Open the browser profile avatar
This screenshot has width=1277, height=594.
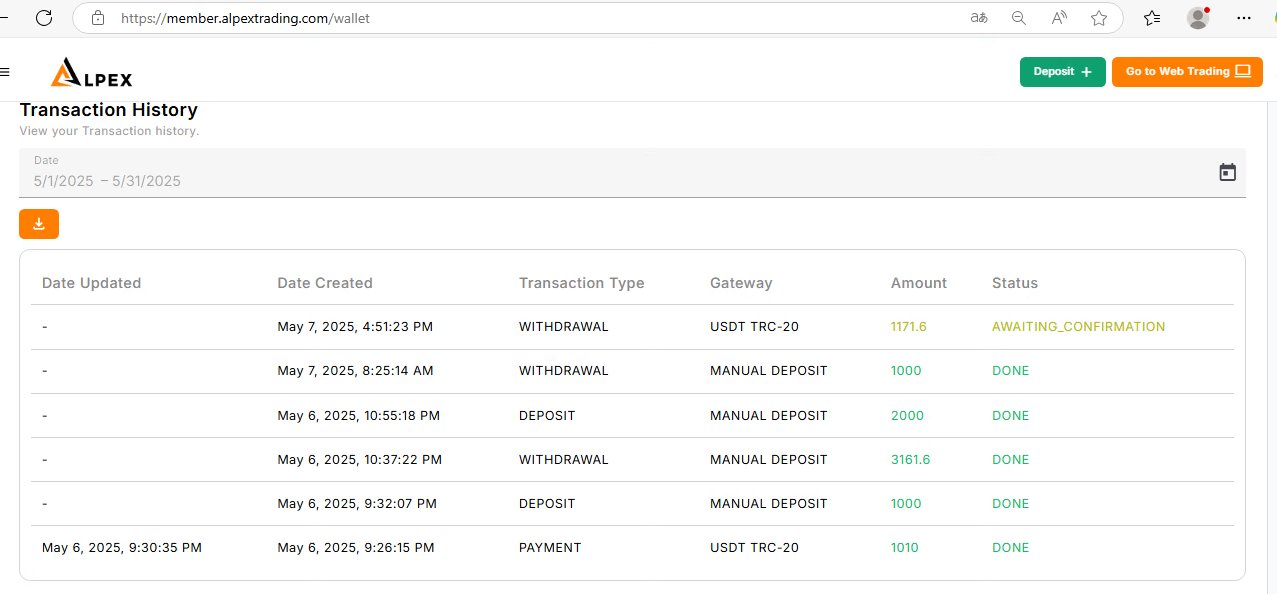pyautogui.click(x=1198, y=18)
